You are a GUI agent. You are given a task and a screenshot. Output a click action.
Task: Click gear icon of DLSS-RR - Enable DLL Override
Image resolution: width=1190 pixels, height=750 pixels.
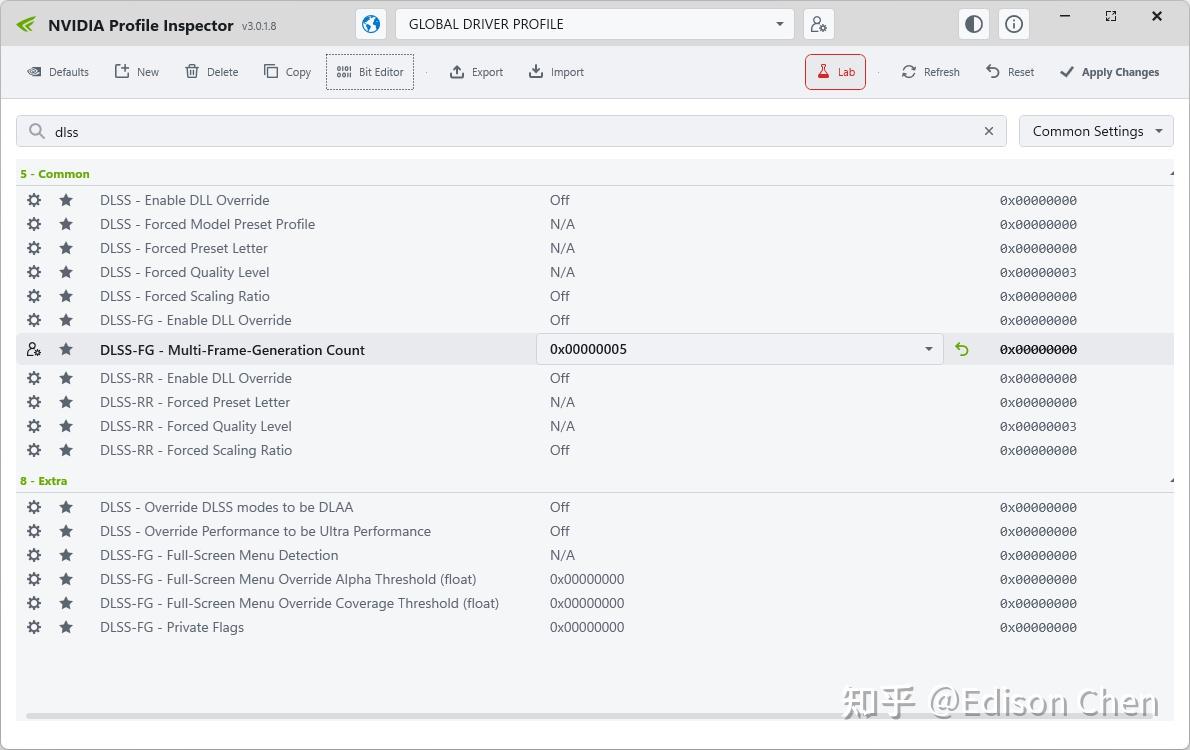click(x=34, y=378)
